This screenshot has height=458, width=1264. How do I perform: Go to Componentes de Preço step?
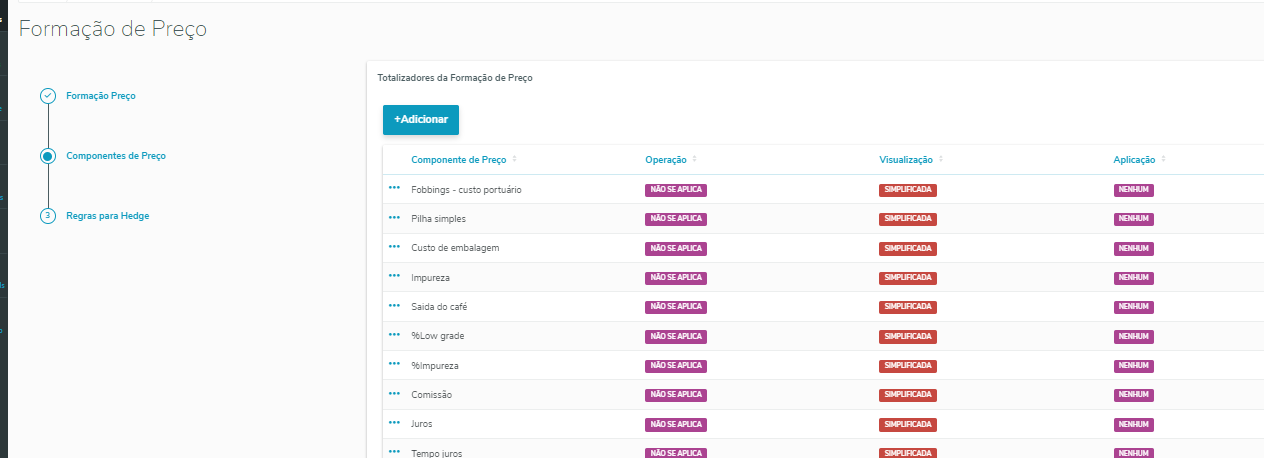pos(116,156)
